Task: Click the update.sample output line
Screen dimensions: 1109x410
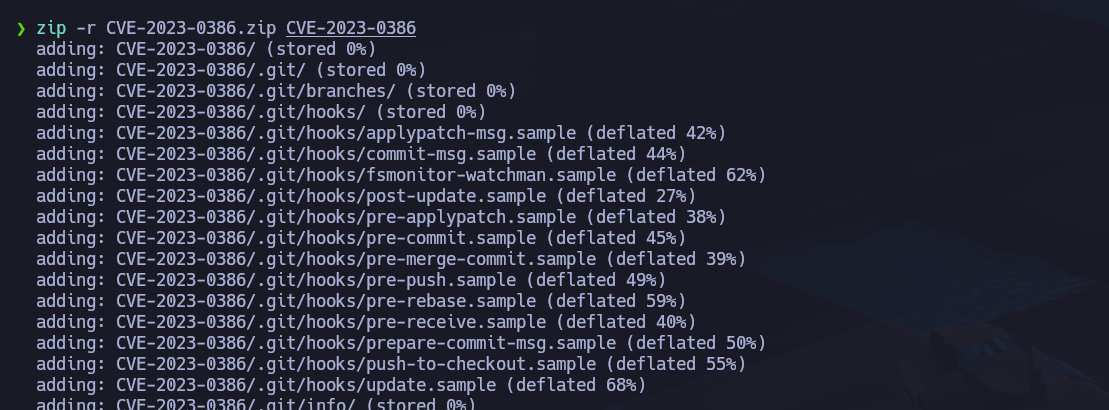Action: [x=340, y=385]
